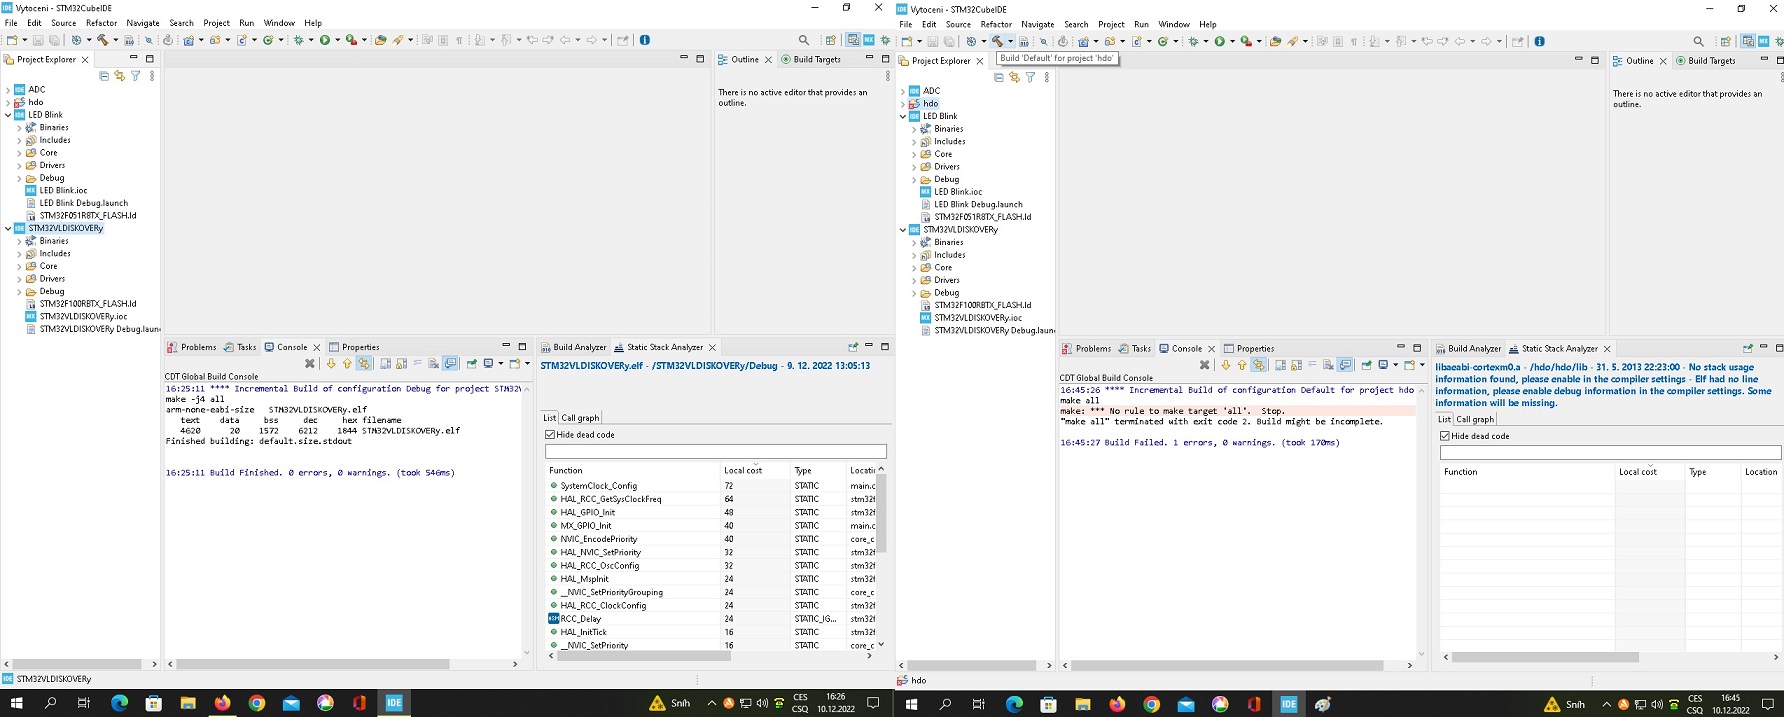Click Link with Editor icon in right Project Explorer
The image size is (1784, 717).
click(1014, 77)
